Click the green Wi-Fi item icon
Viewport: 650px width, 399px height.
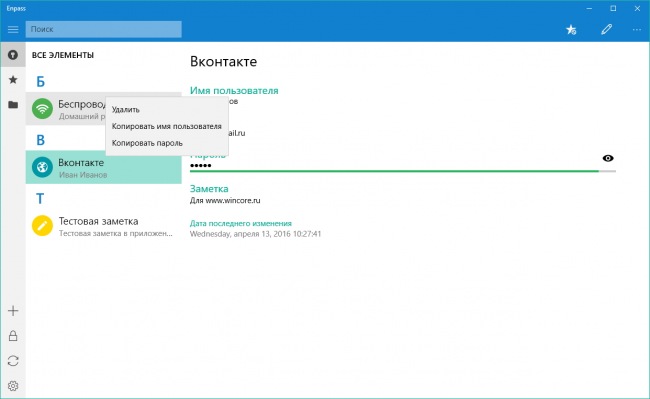point(42,109)
